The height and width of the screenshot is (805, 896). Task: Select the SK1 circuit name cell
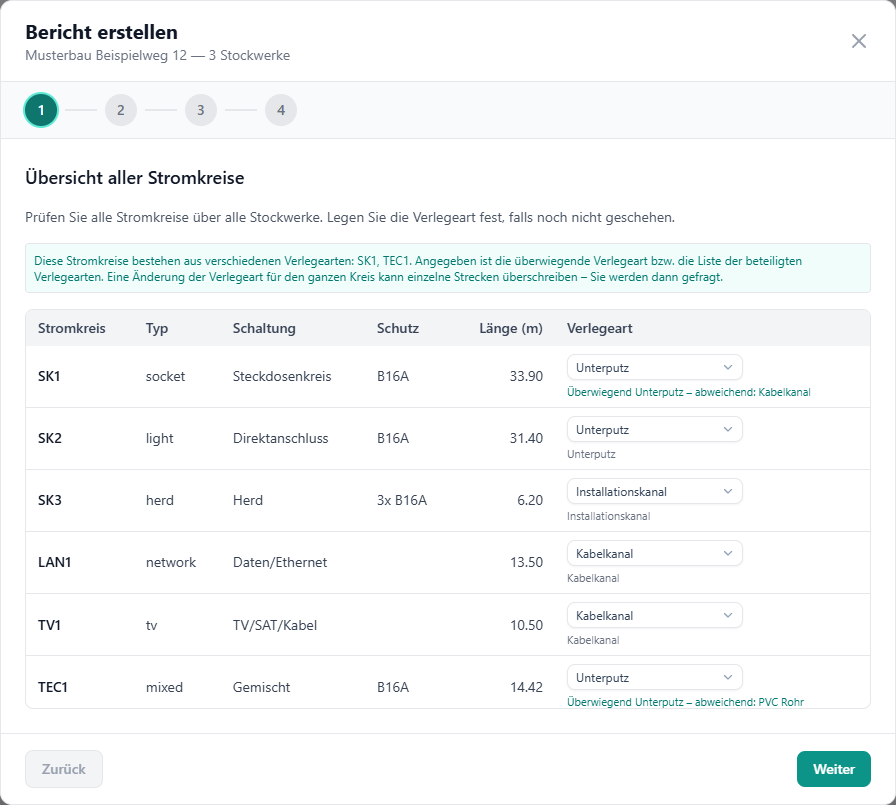(x=49, y=377)
